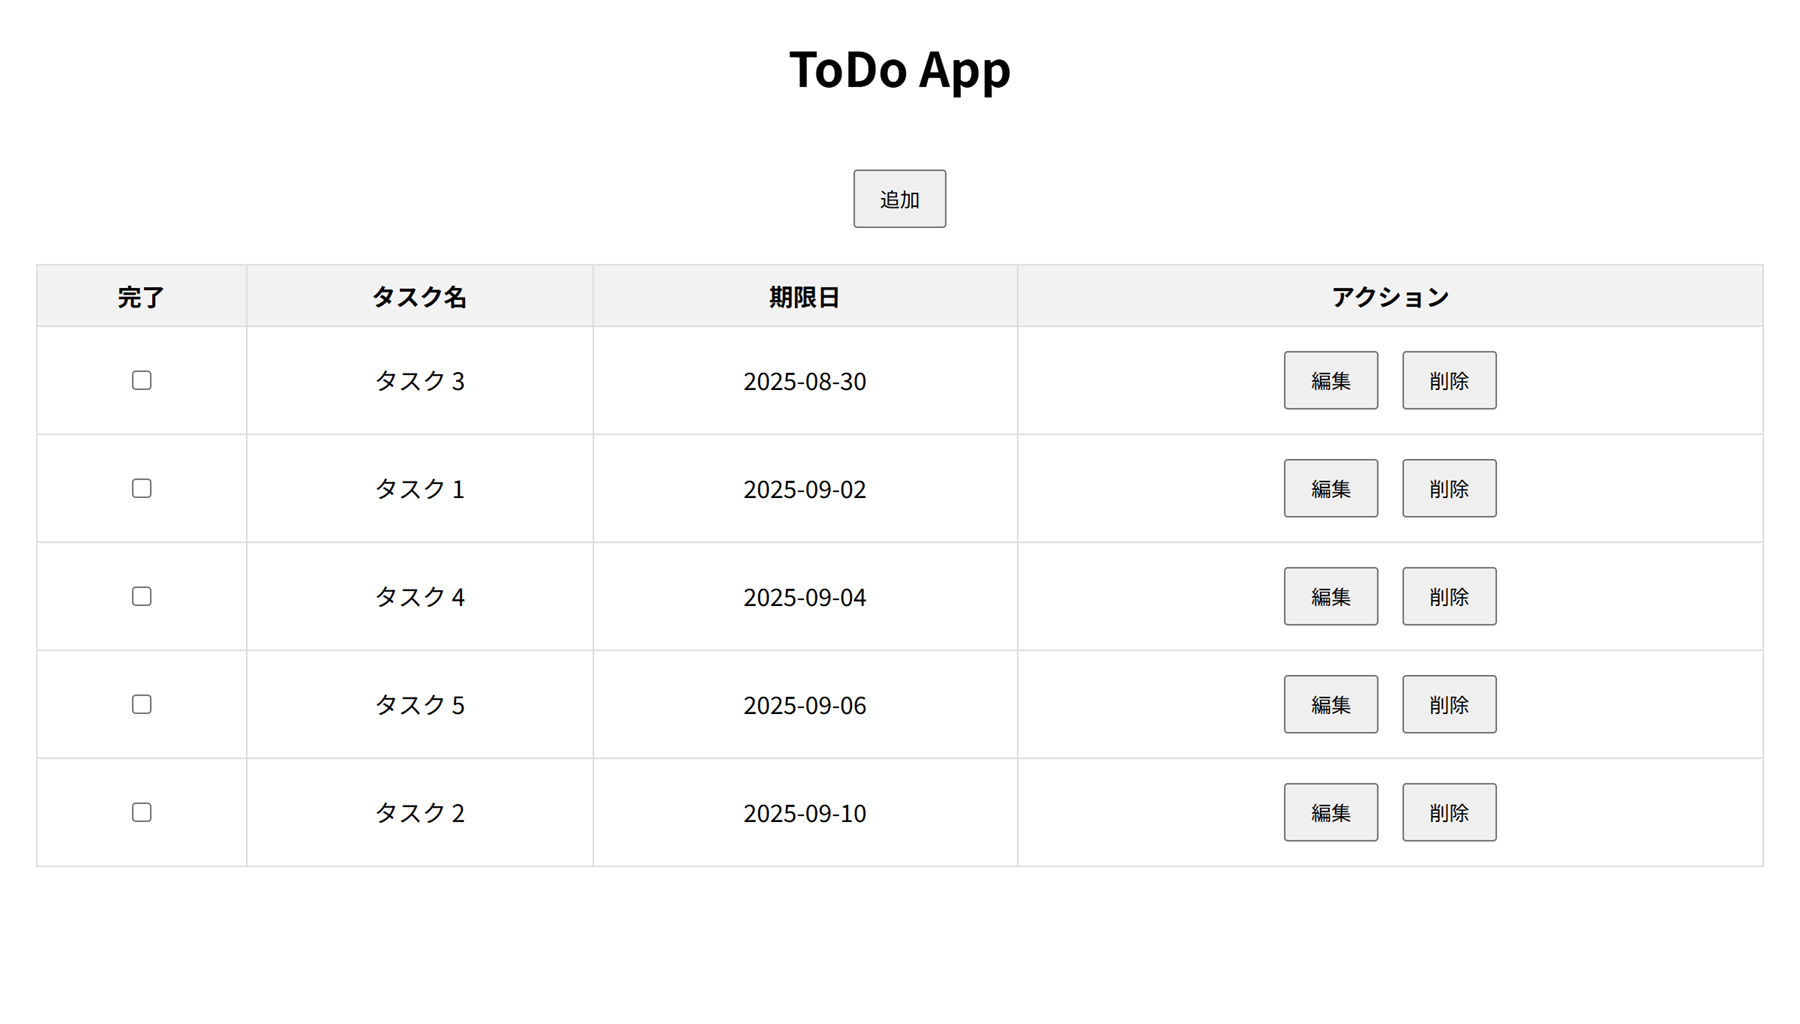
Task: Toggle the checkbox for タスク４
Action: [x=140, y=596]
